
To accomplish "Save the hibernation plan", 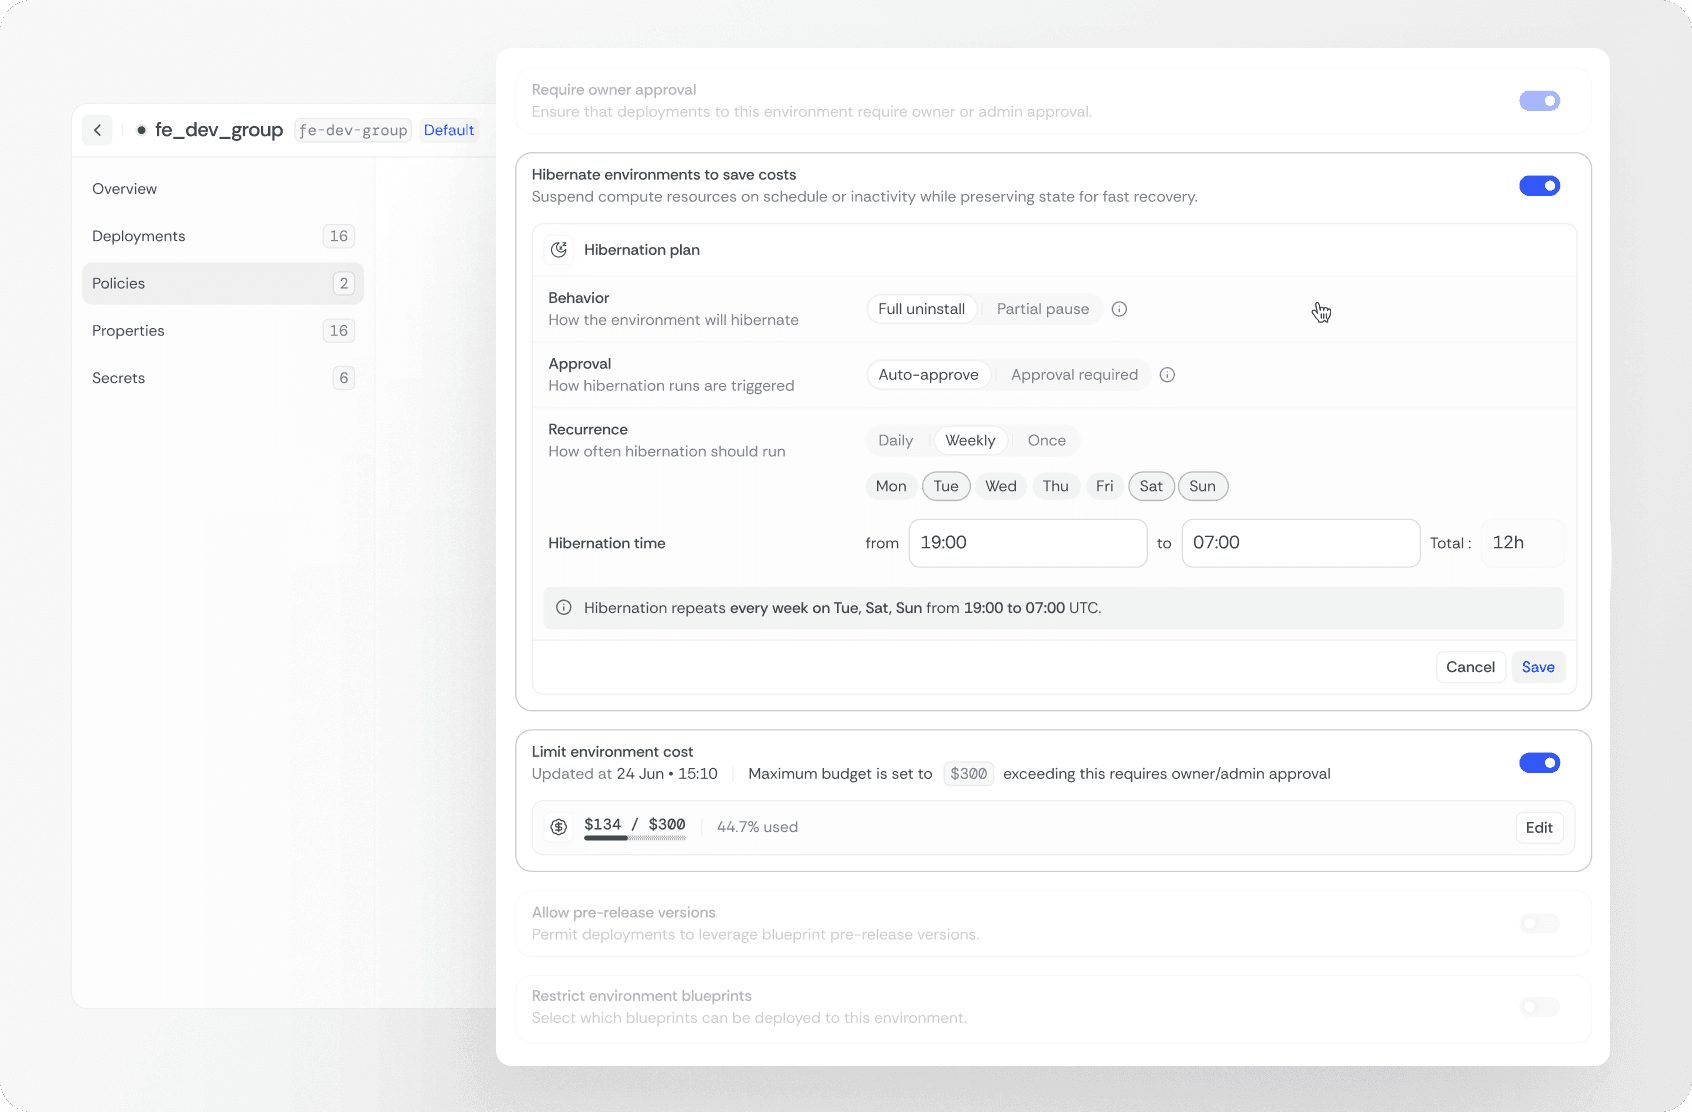I will point(1537,667).
